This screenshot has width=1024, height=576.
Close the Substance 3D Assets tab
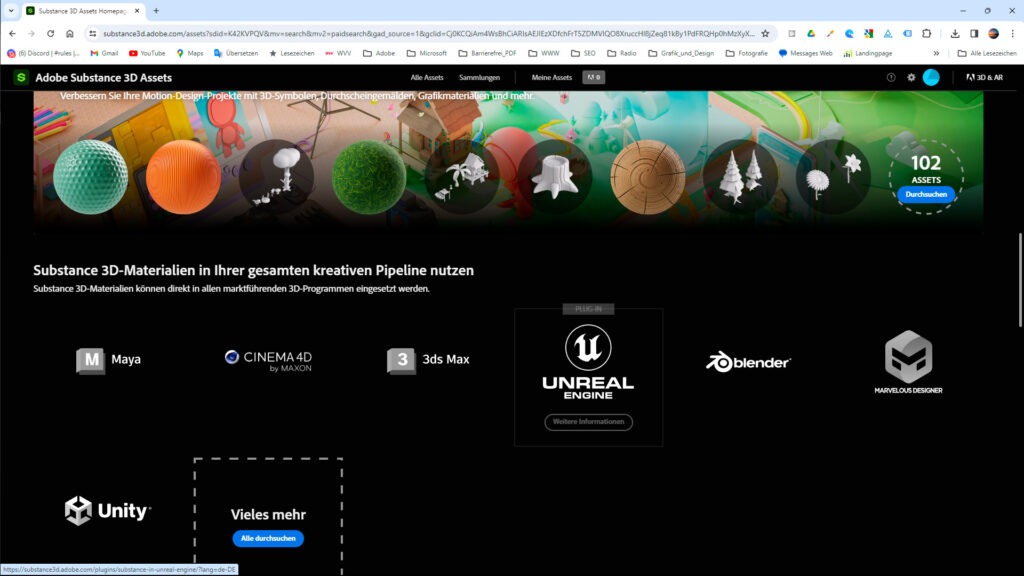point(137,11)
